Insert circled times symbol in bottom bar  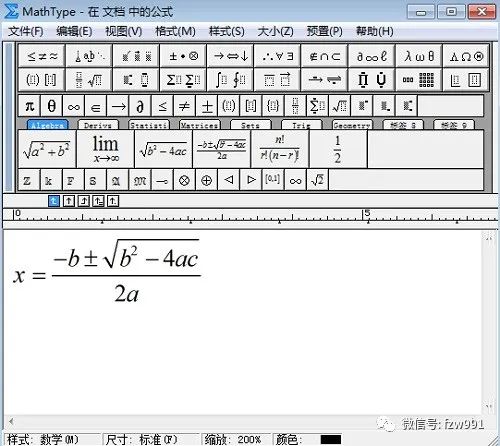pyautogui.click(x=184, y=180)
